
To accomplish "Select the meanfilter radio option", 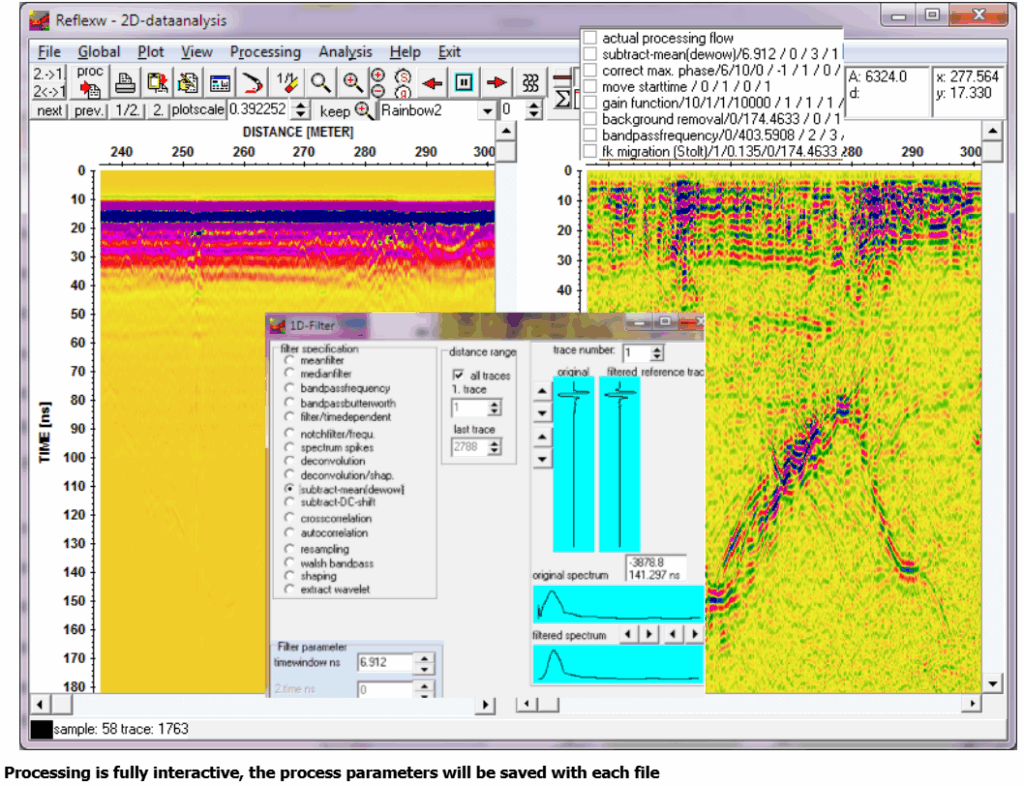I will (x=289, y=360).
